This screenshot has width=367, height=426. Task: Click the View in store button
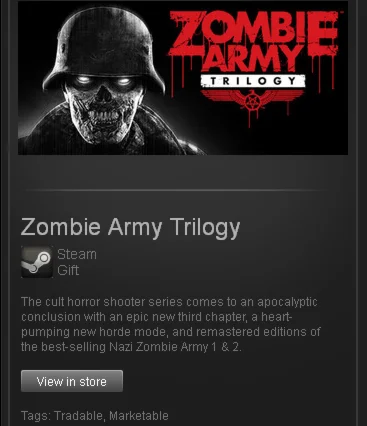tap(72, 381)
